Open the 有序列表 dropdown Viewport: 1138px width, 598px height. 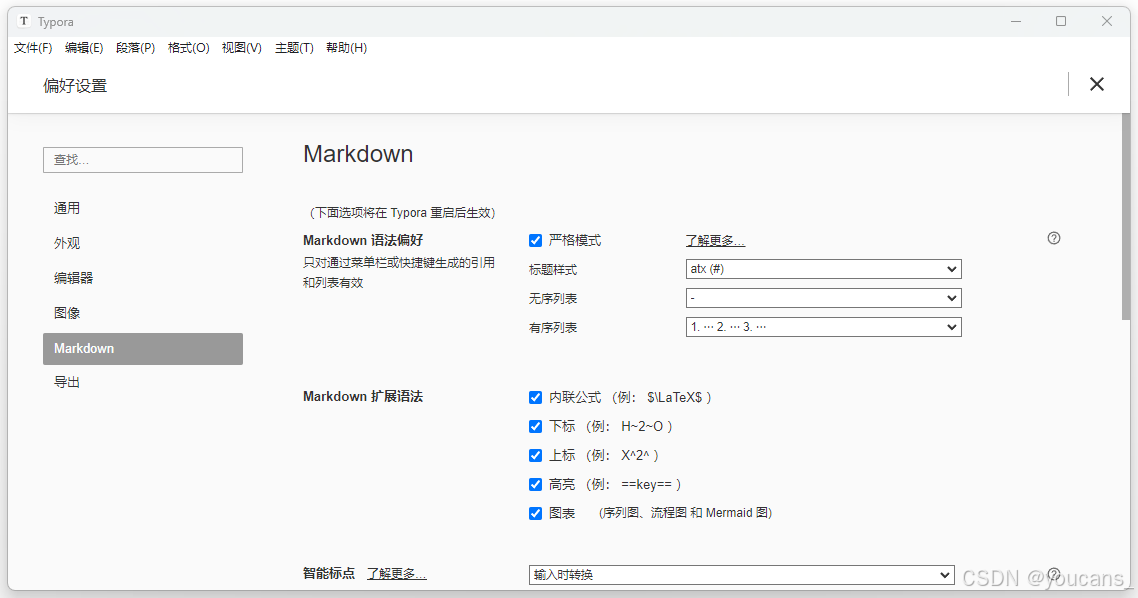[x=824, y=327]
